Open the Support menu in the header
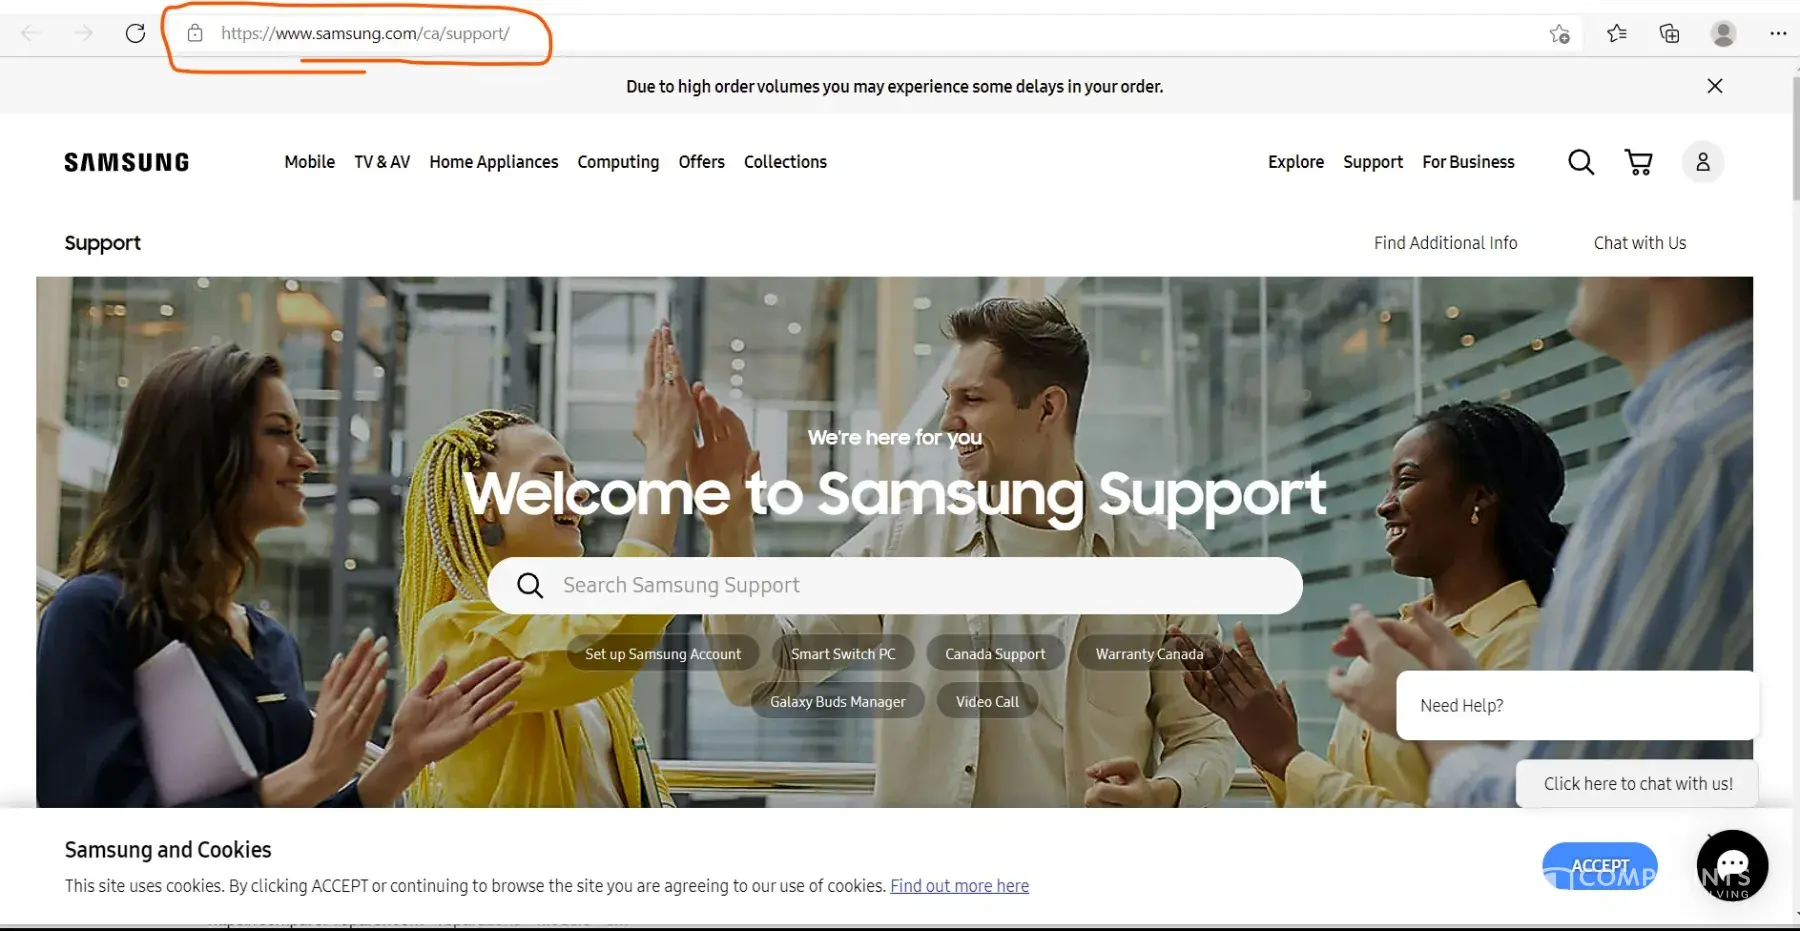This screenshot has height=931, width=1800. click(x=1373, y=162)
